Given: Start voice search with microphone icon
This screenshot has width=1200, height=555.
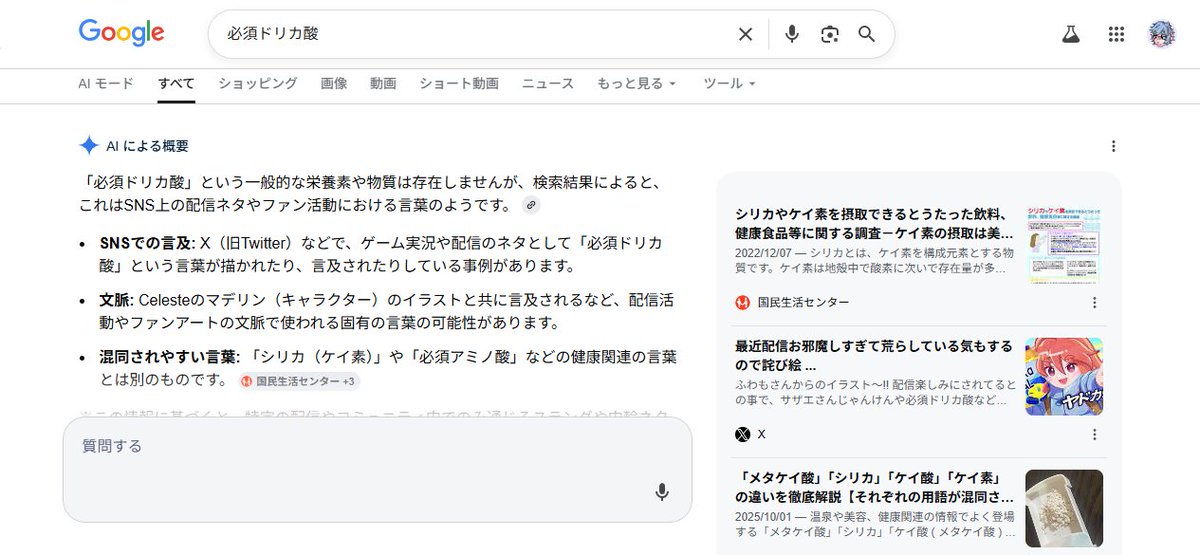Looking at the screenshot, I should tap(792, 34).
